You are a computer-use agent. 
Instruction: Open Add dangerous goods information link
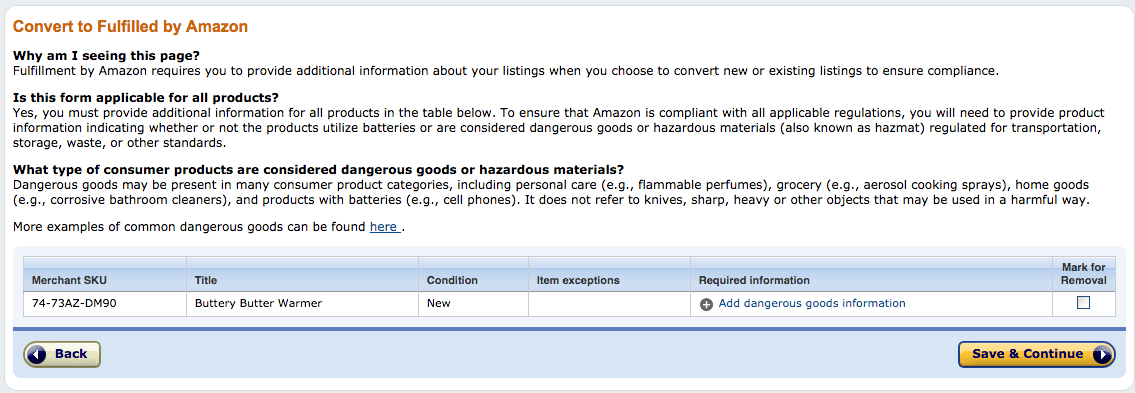(x=811, y=303)
